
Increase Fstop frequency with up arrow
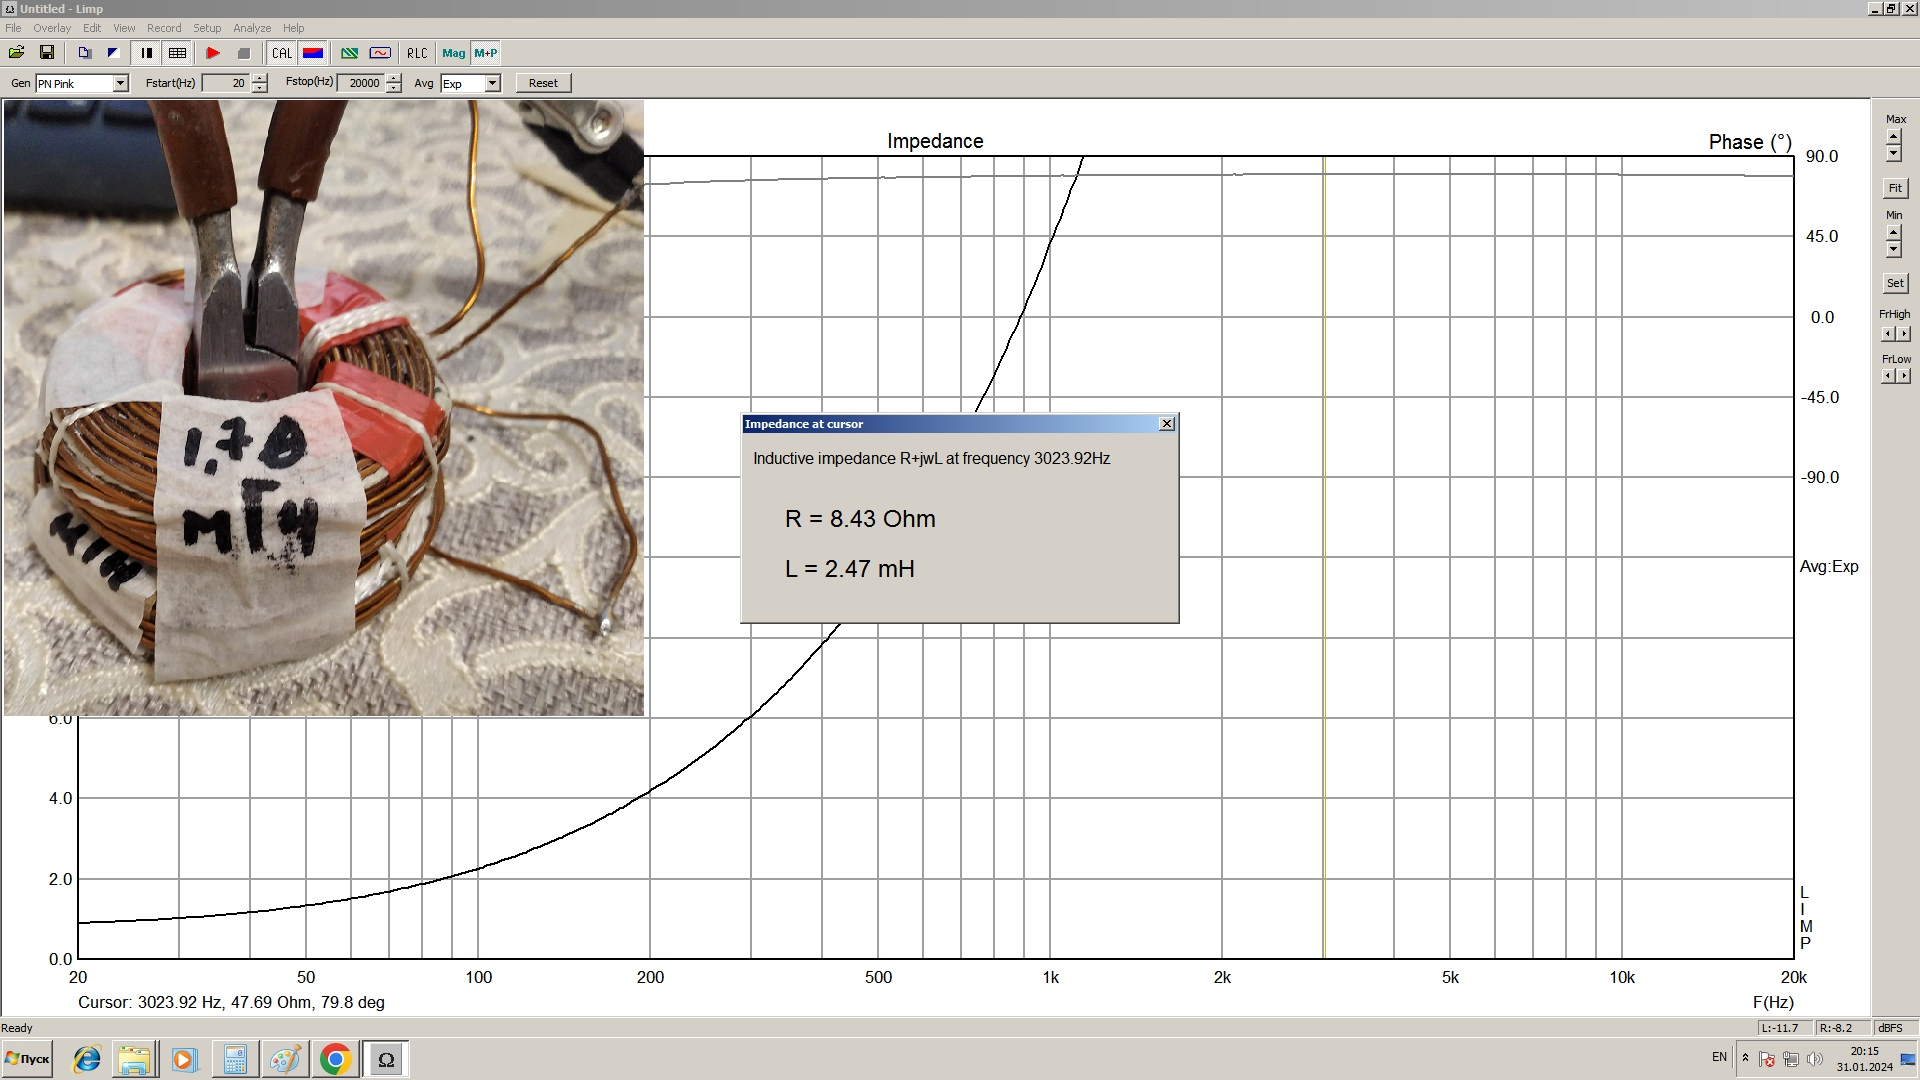[x=394, y=78]
